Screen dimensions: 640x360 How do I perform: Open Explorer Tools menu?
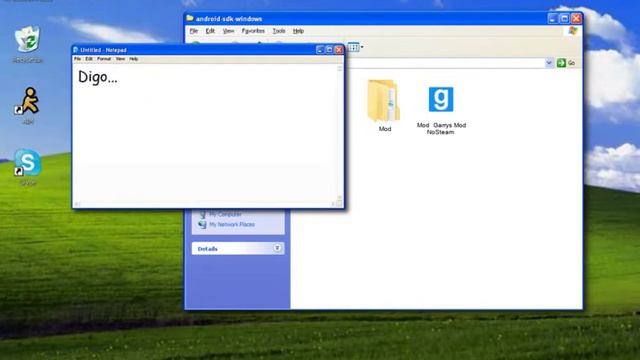click(279, 31)
